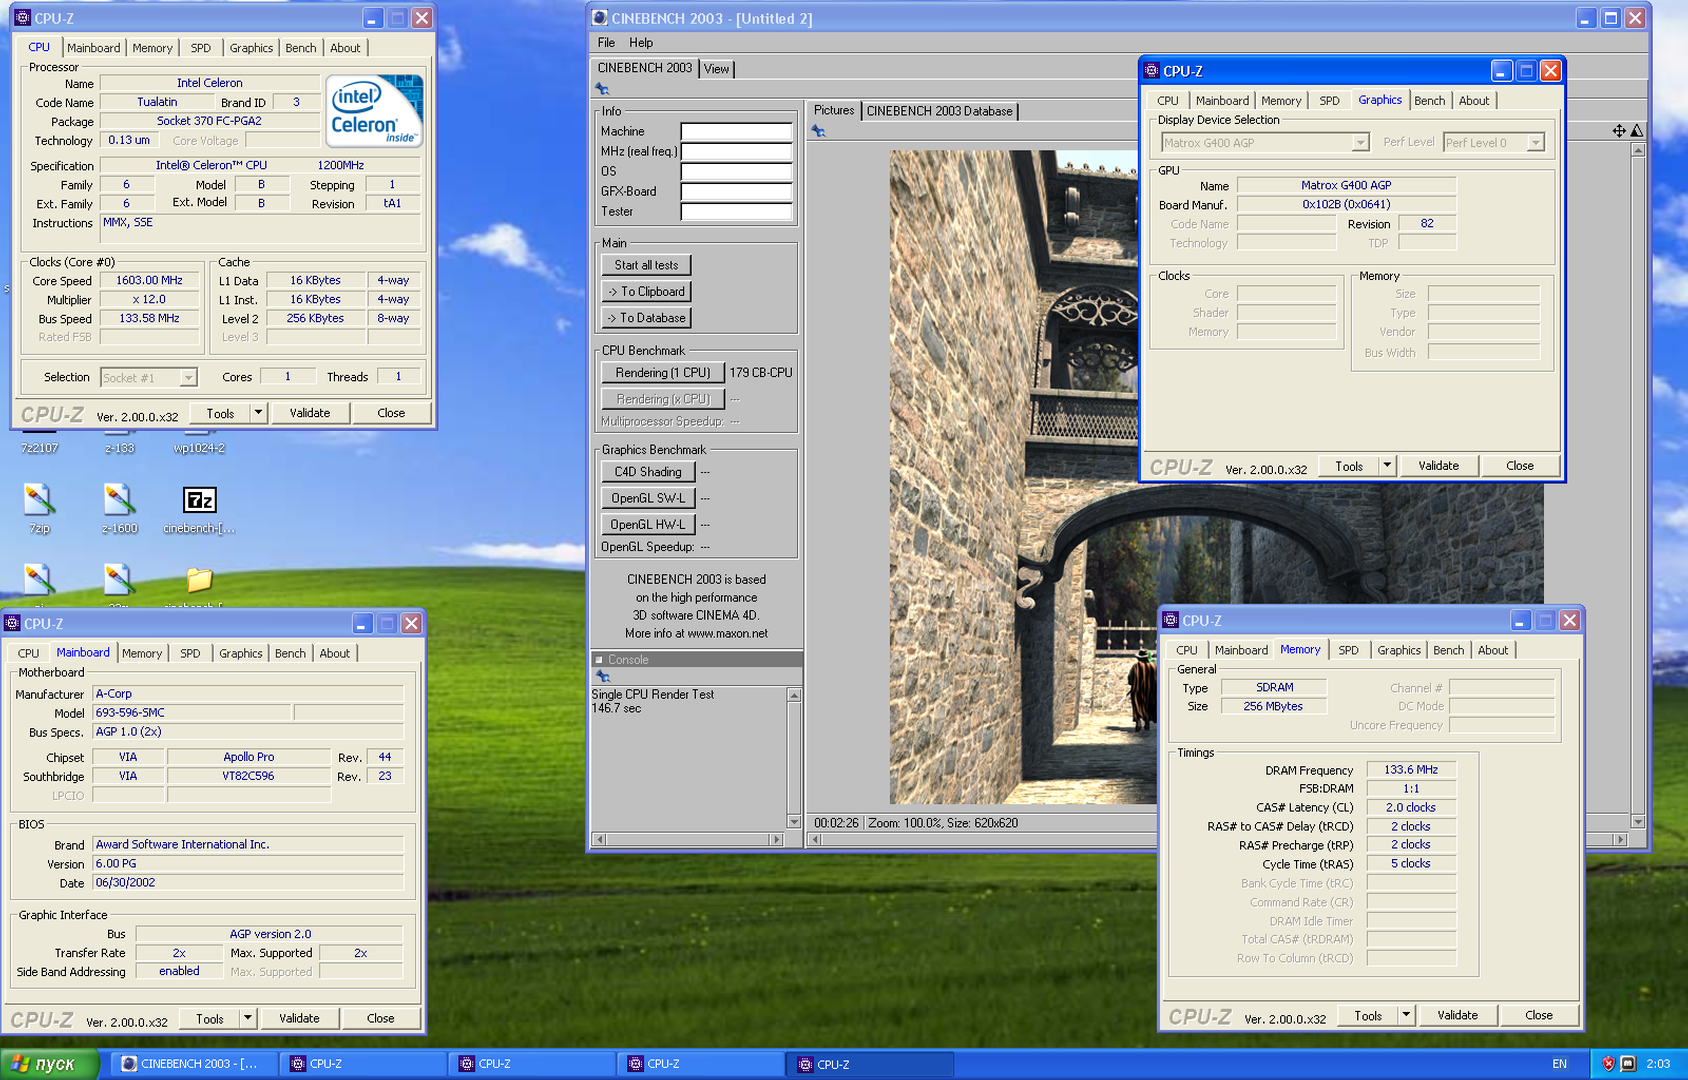This screenshot has width=1688, height=1080.
Task: Click the red security shield tray icon
Action: (1608, 1064)
